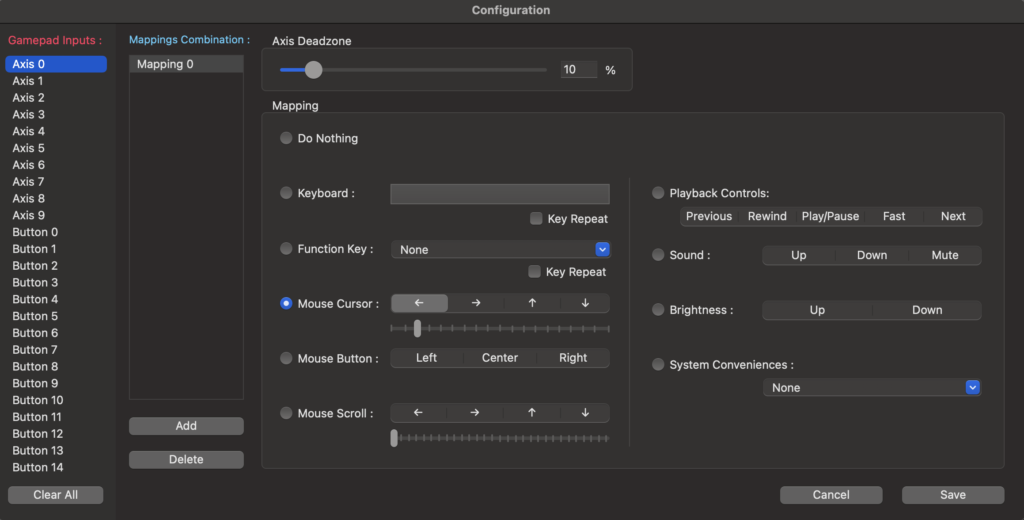Select Mapping 0 in Mappings Combination list

[x=186, y=64]
